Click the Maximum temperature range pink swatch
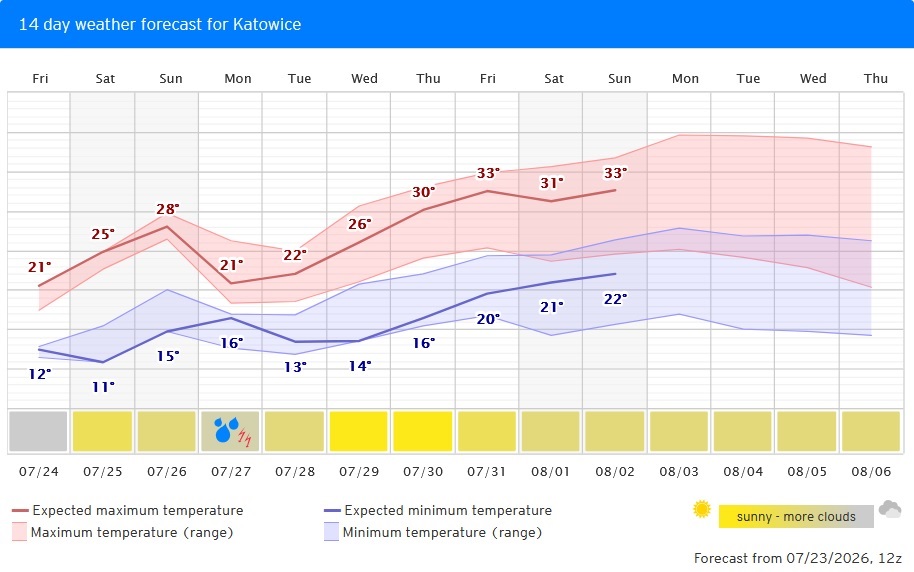The image size is (914, 572). (19, 532)
